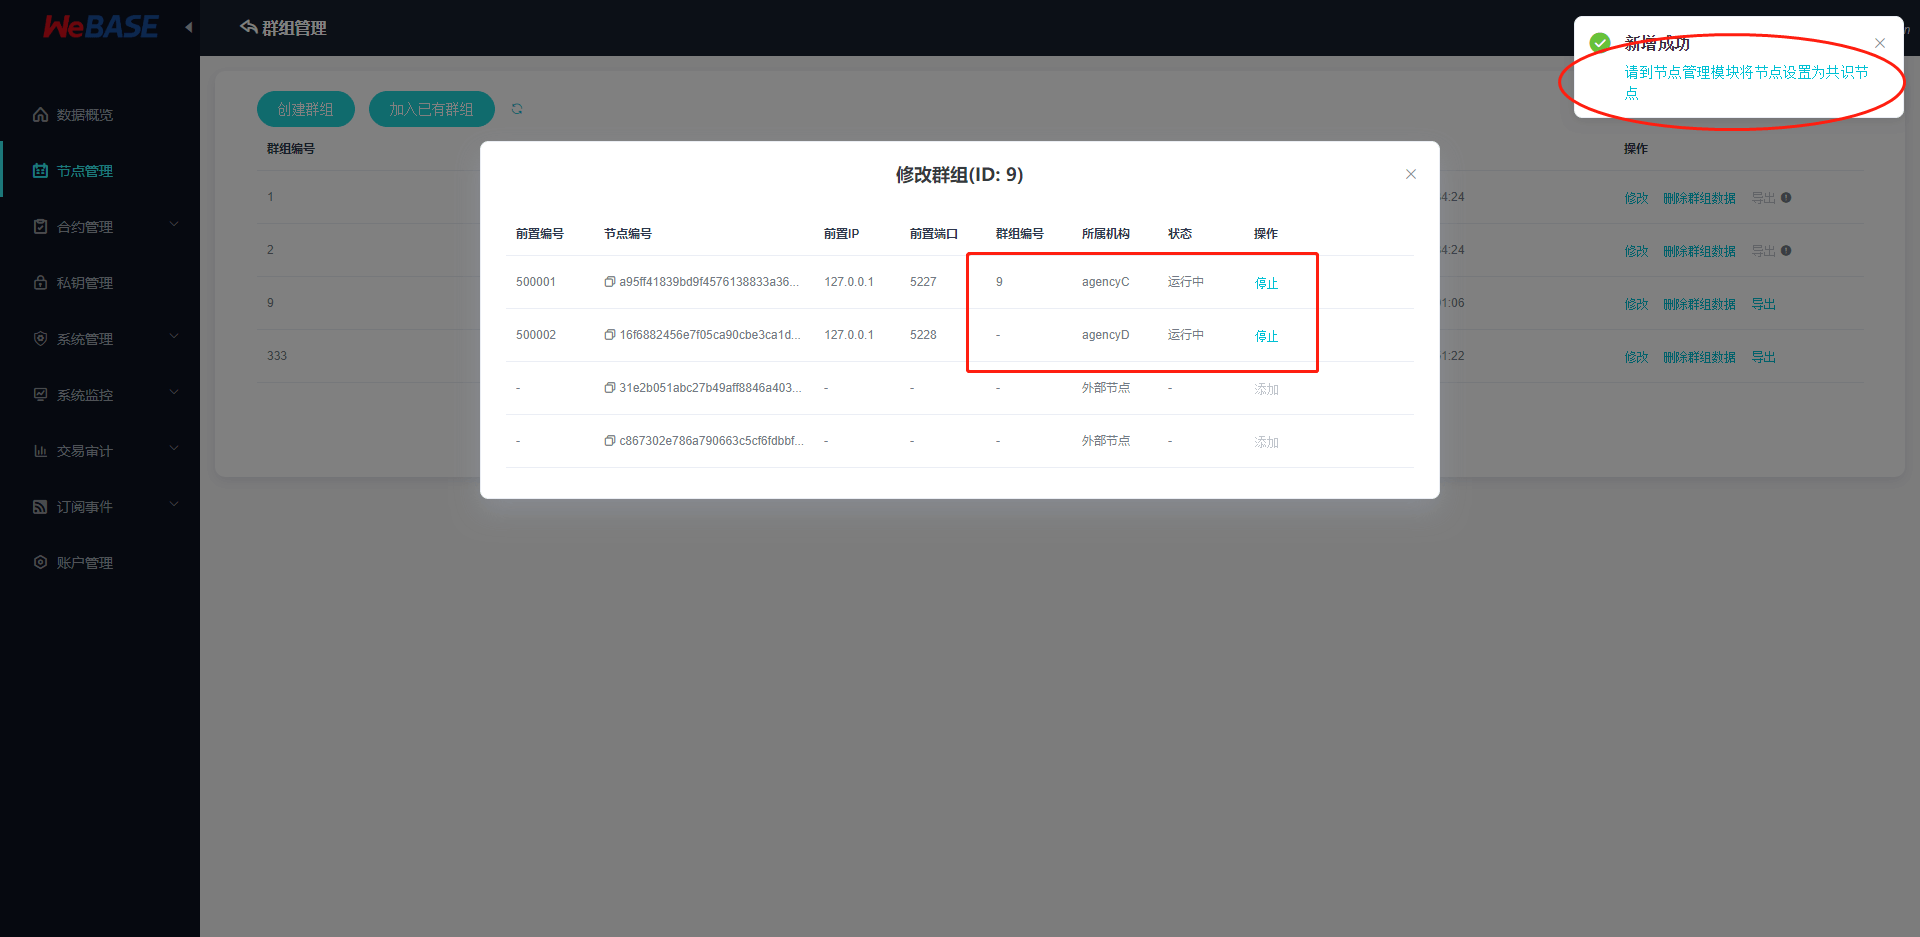Image resolution: width=1920 pixels, height=937 pixels.
Task: Click 删除群组数据 for group 9
Action: tap(1699, 304)
